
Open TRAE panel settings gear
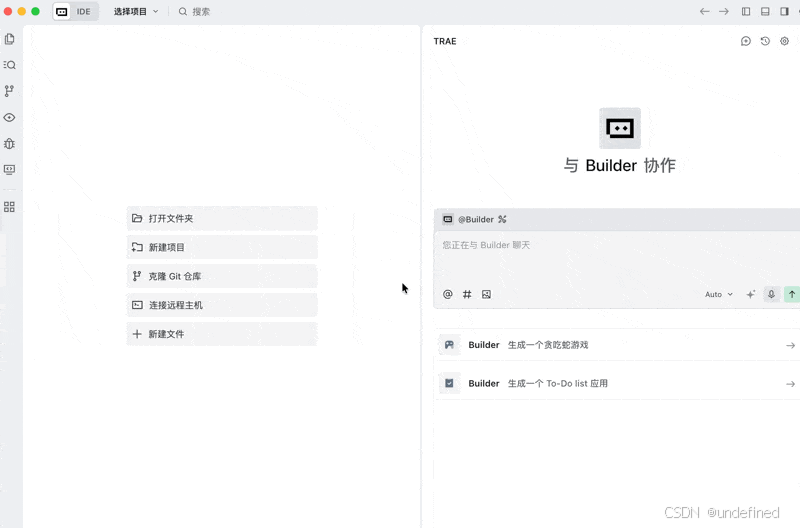(x=785, y=41)
